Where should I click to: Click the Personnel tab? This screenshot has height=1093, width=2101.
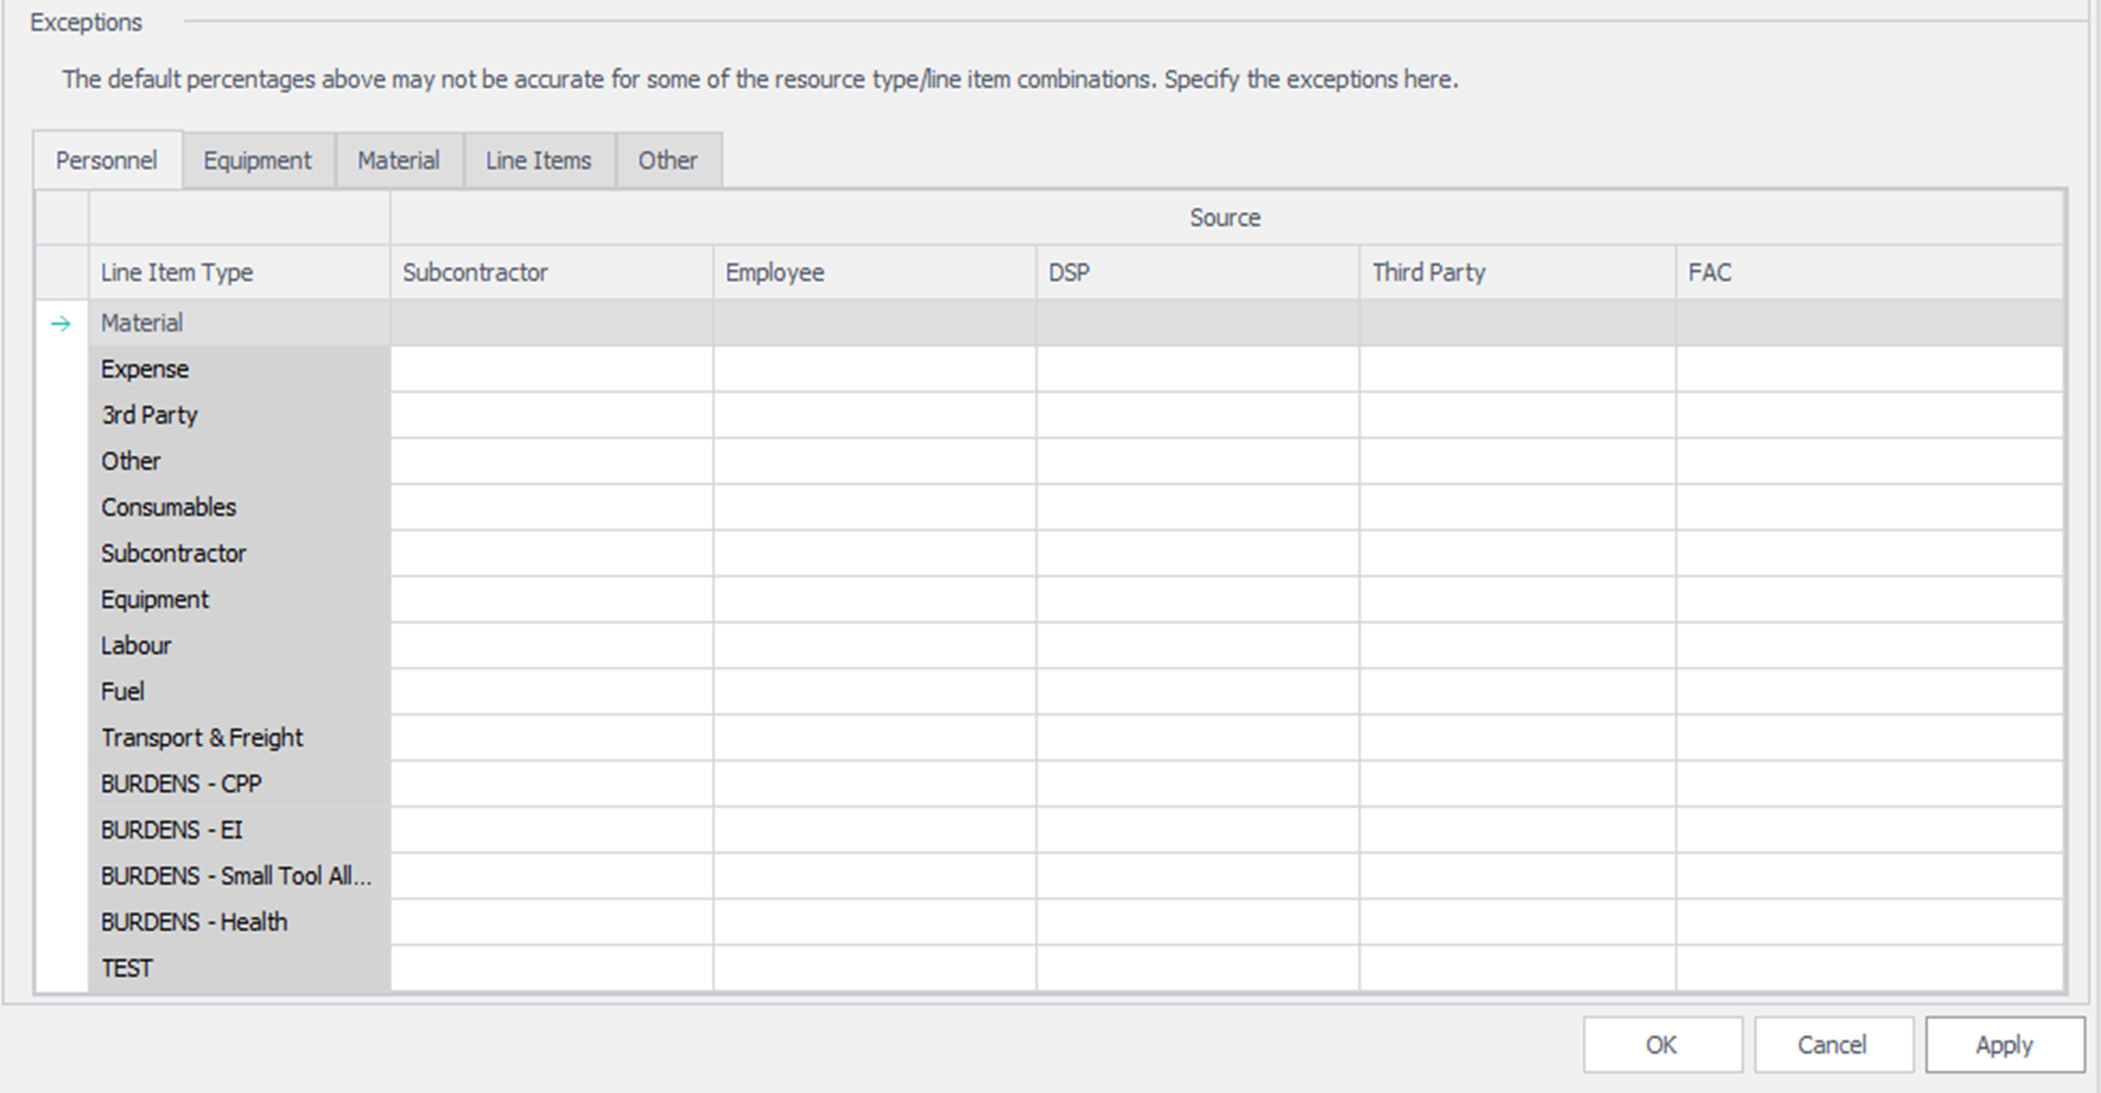pos(106,160)
